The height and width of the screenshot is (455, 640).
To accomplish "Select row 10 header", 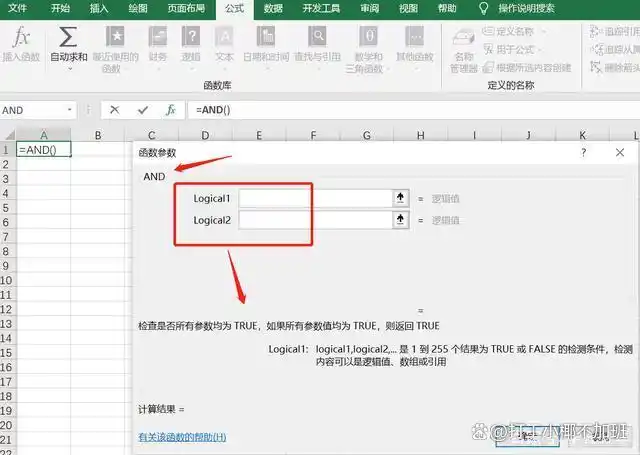I will pos(7,280).
